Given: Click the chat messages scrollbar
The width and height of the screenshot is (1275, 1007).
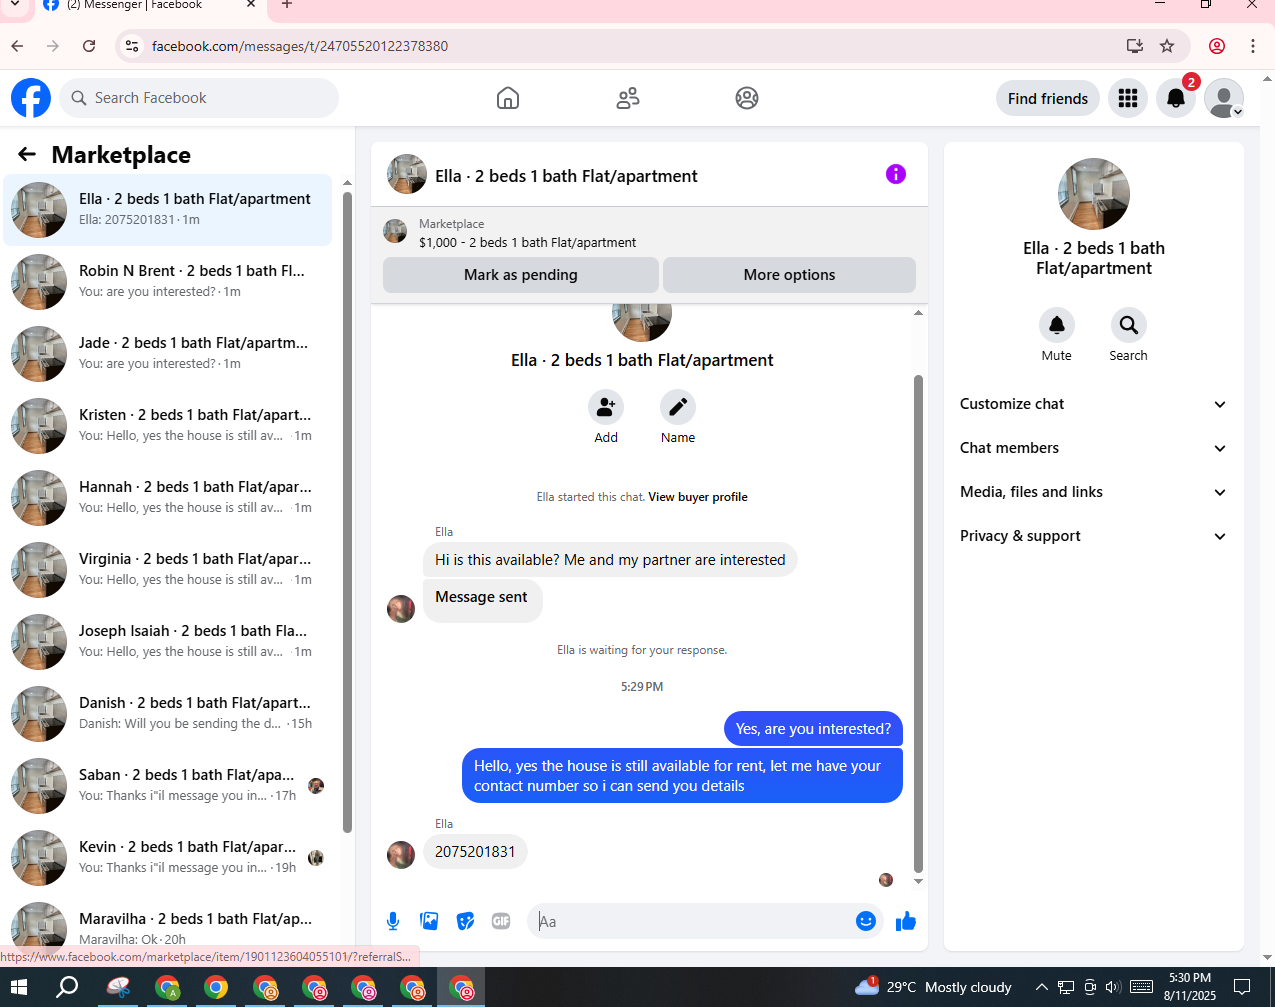Looking at the screenshot, I should pyautogui.click(x=918, y=623).
